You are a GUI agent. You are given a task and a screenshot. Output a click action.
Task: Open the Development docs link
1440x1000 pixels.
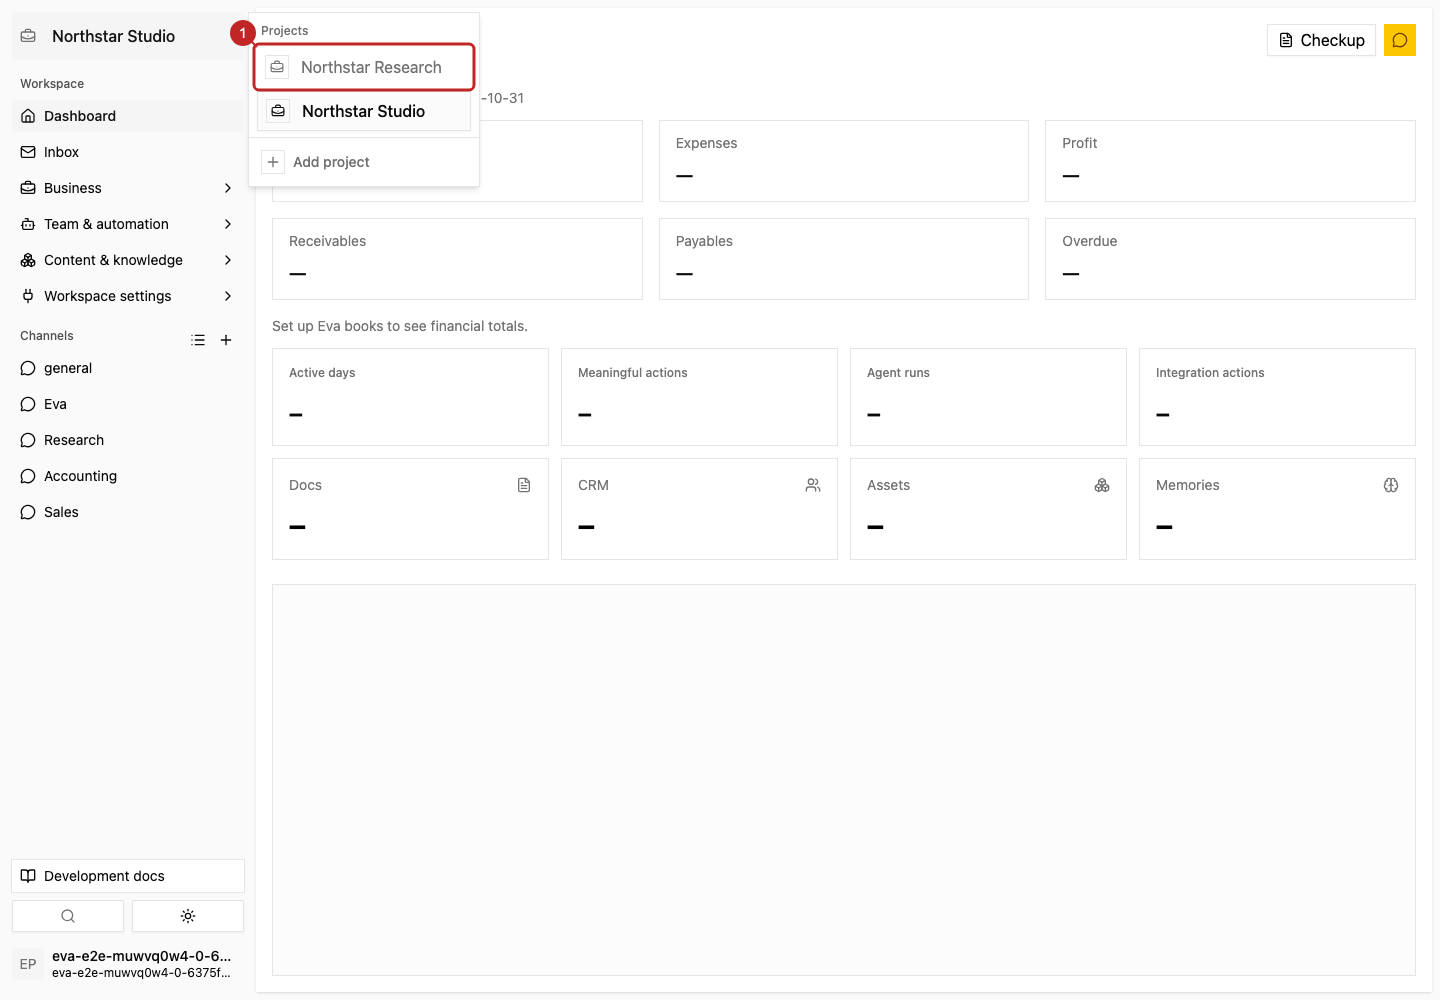click(128, 876)
